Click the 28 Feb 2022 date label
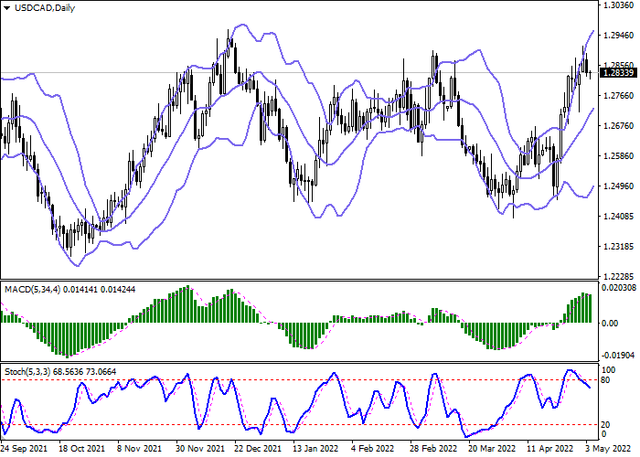The width and height of the screenshot is (640, 457). 434,450
